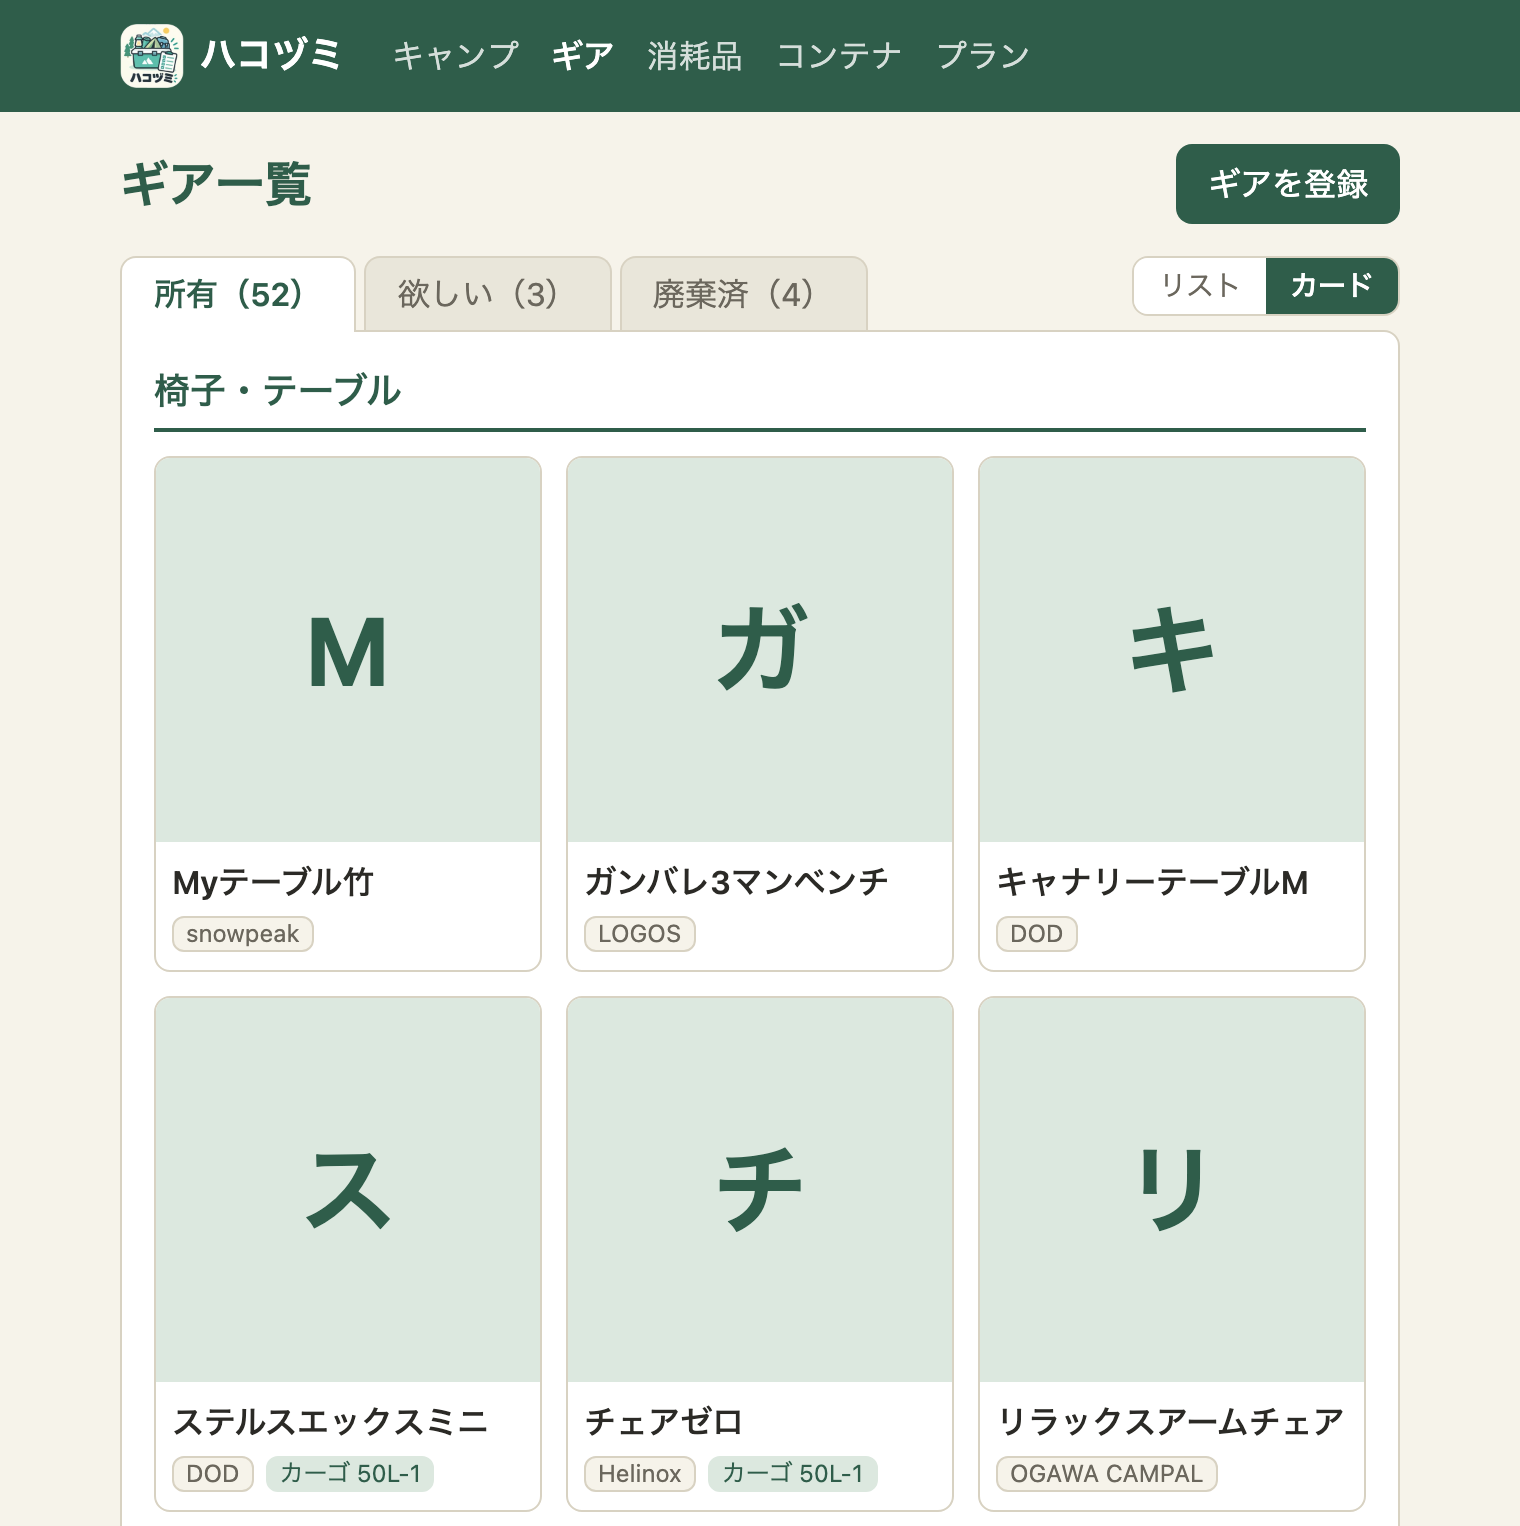This screenshot has height=1526, width=1520.
Task: Go to the 消耗品 page
Action: click(695, 56)
